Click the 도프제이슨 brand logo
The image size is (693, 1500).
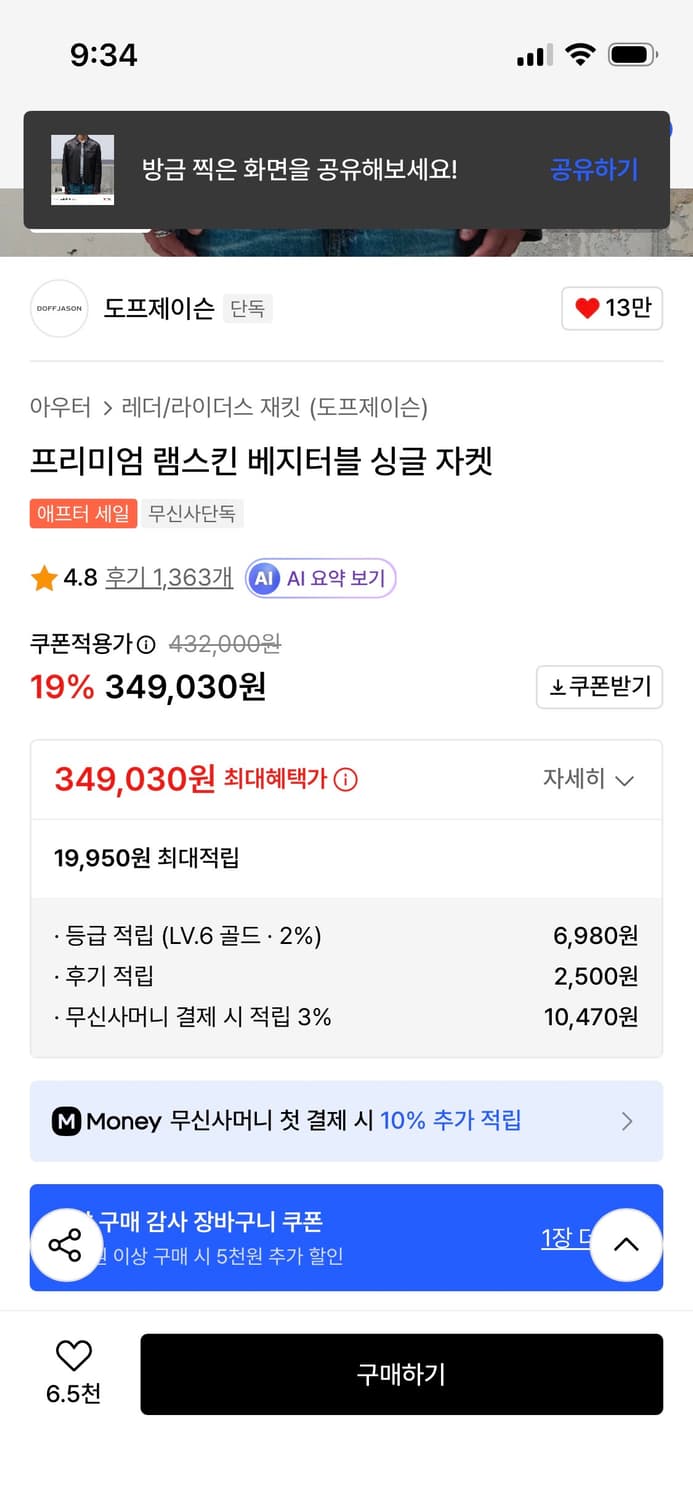coord(58,309)
